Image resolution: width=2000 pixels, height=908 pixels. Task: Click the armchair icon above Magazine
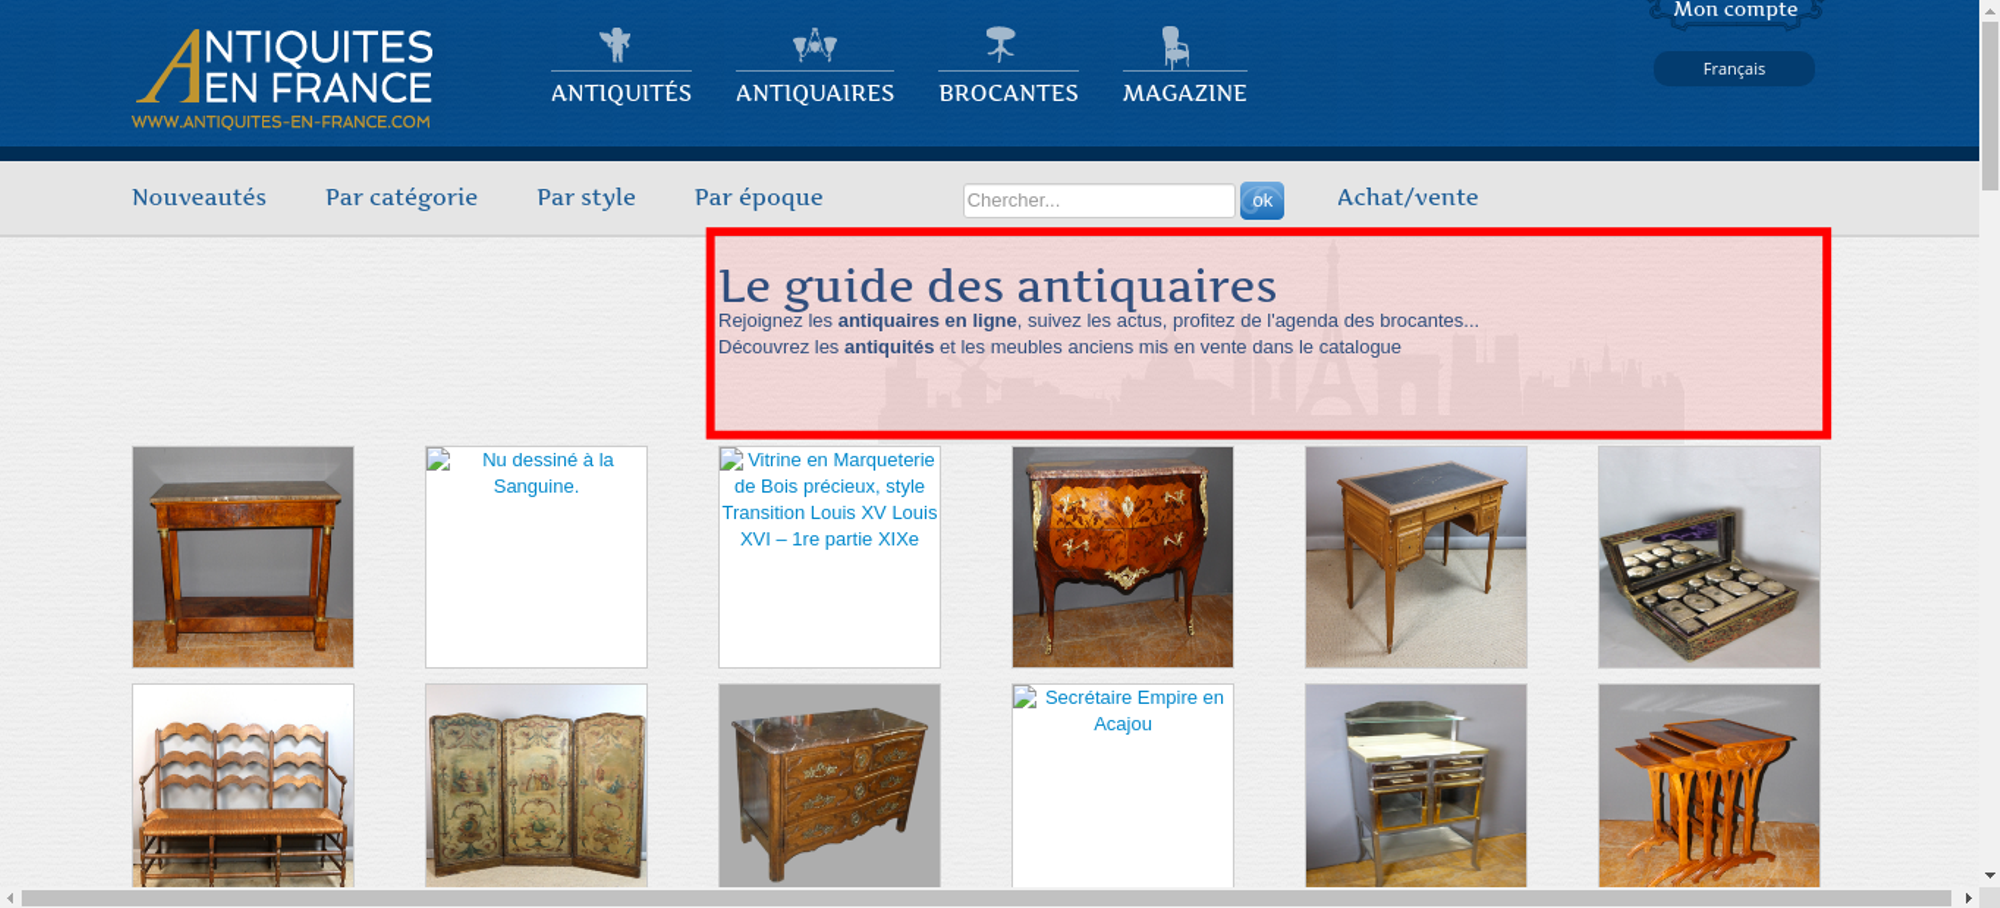click(1175, 47)
